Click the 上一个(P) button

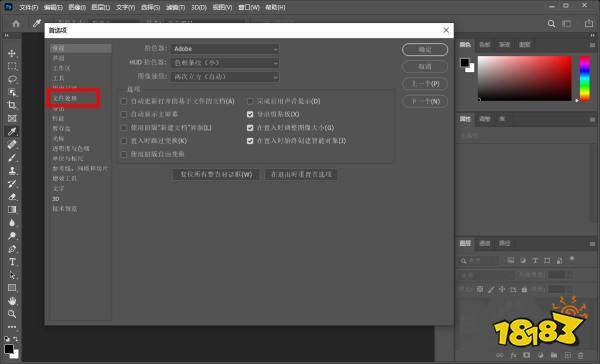pyautogui.click(x=425, y=84)
